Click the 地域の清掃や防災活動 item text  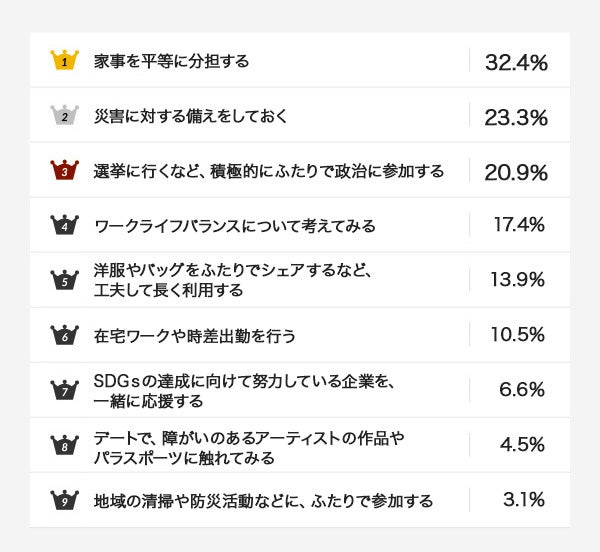(264, 501)
